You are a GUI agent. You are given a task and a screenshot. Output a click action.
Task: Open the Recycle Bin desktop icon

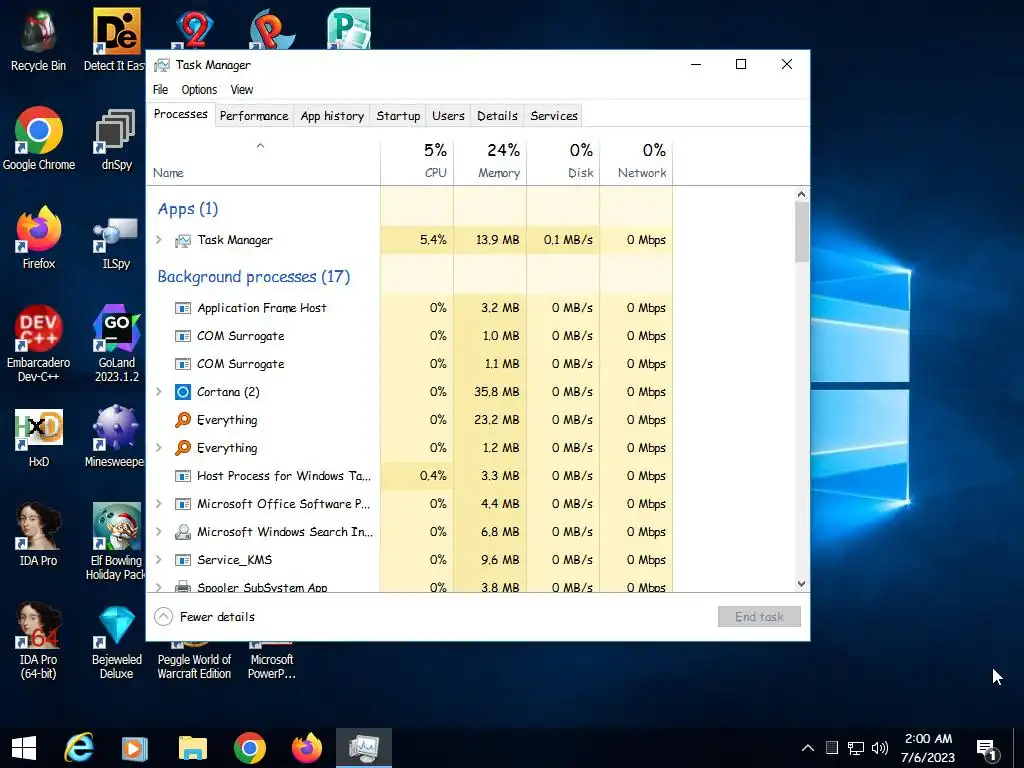point(38,39)
